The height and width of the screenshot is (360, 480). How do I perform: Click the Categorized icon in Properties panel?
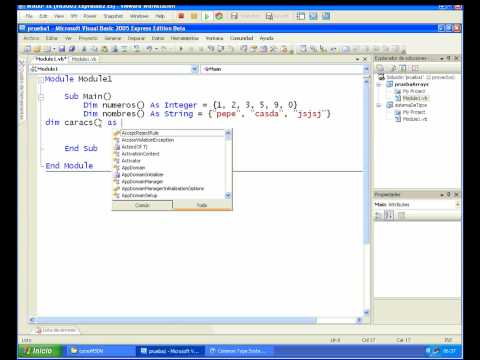379,216
